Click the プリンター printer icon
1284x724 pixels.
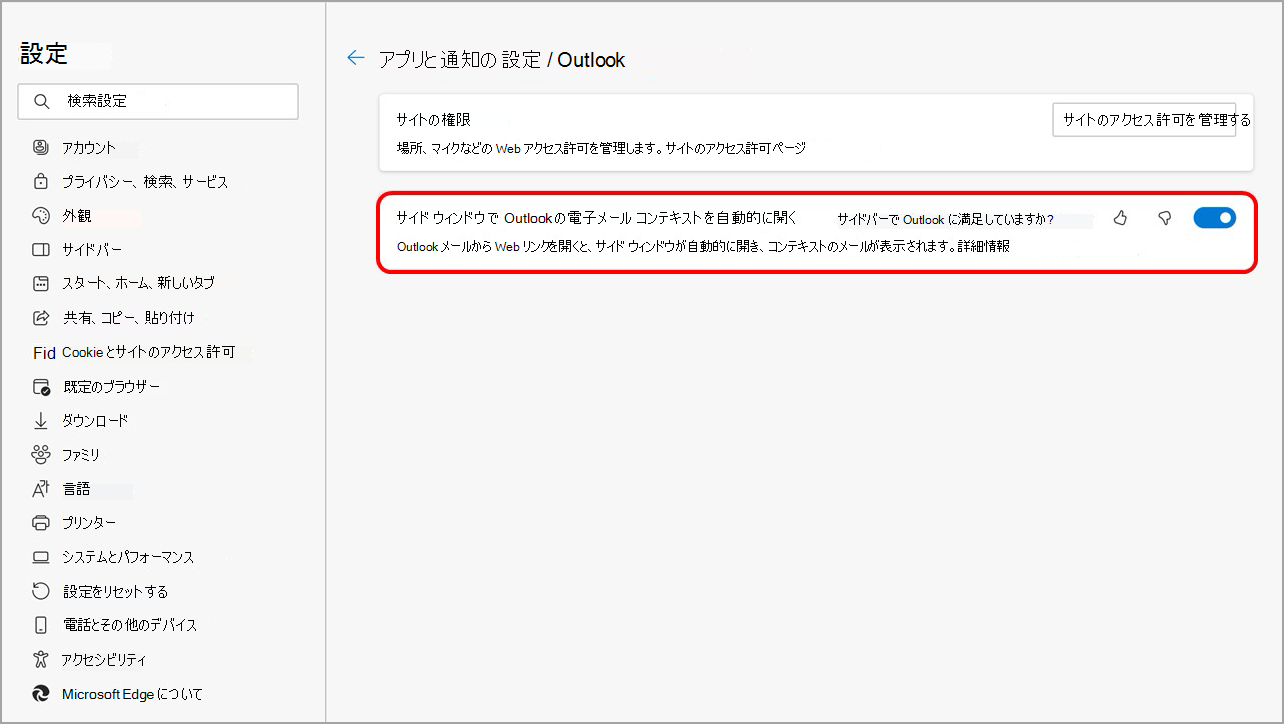pos(41,522)
